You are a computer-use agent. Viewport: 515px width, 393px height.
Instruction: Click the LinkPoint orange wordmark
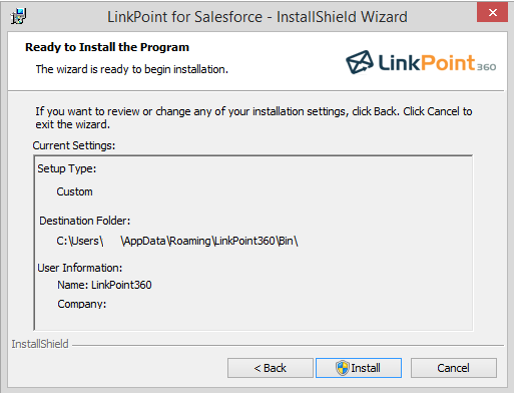coord(448,62)
